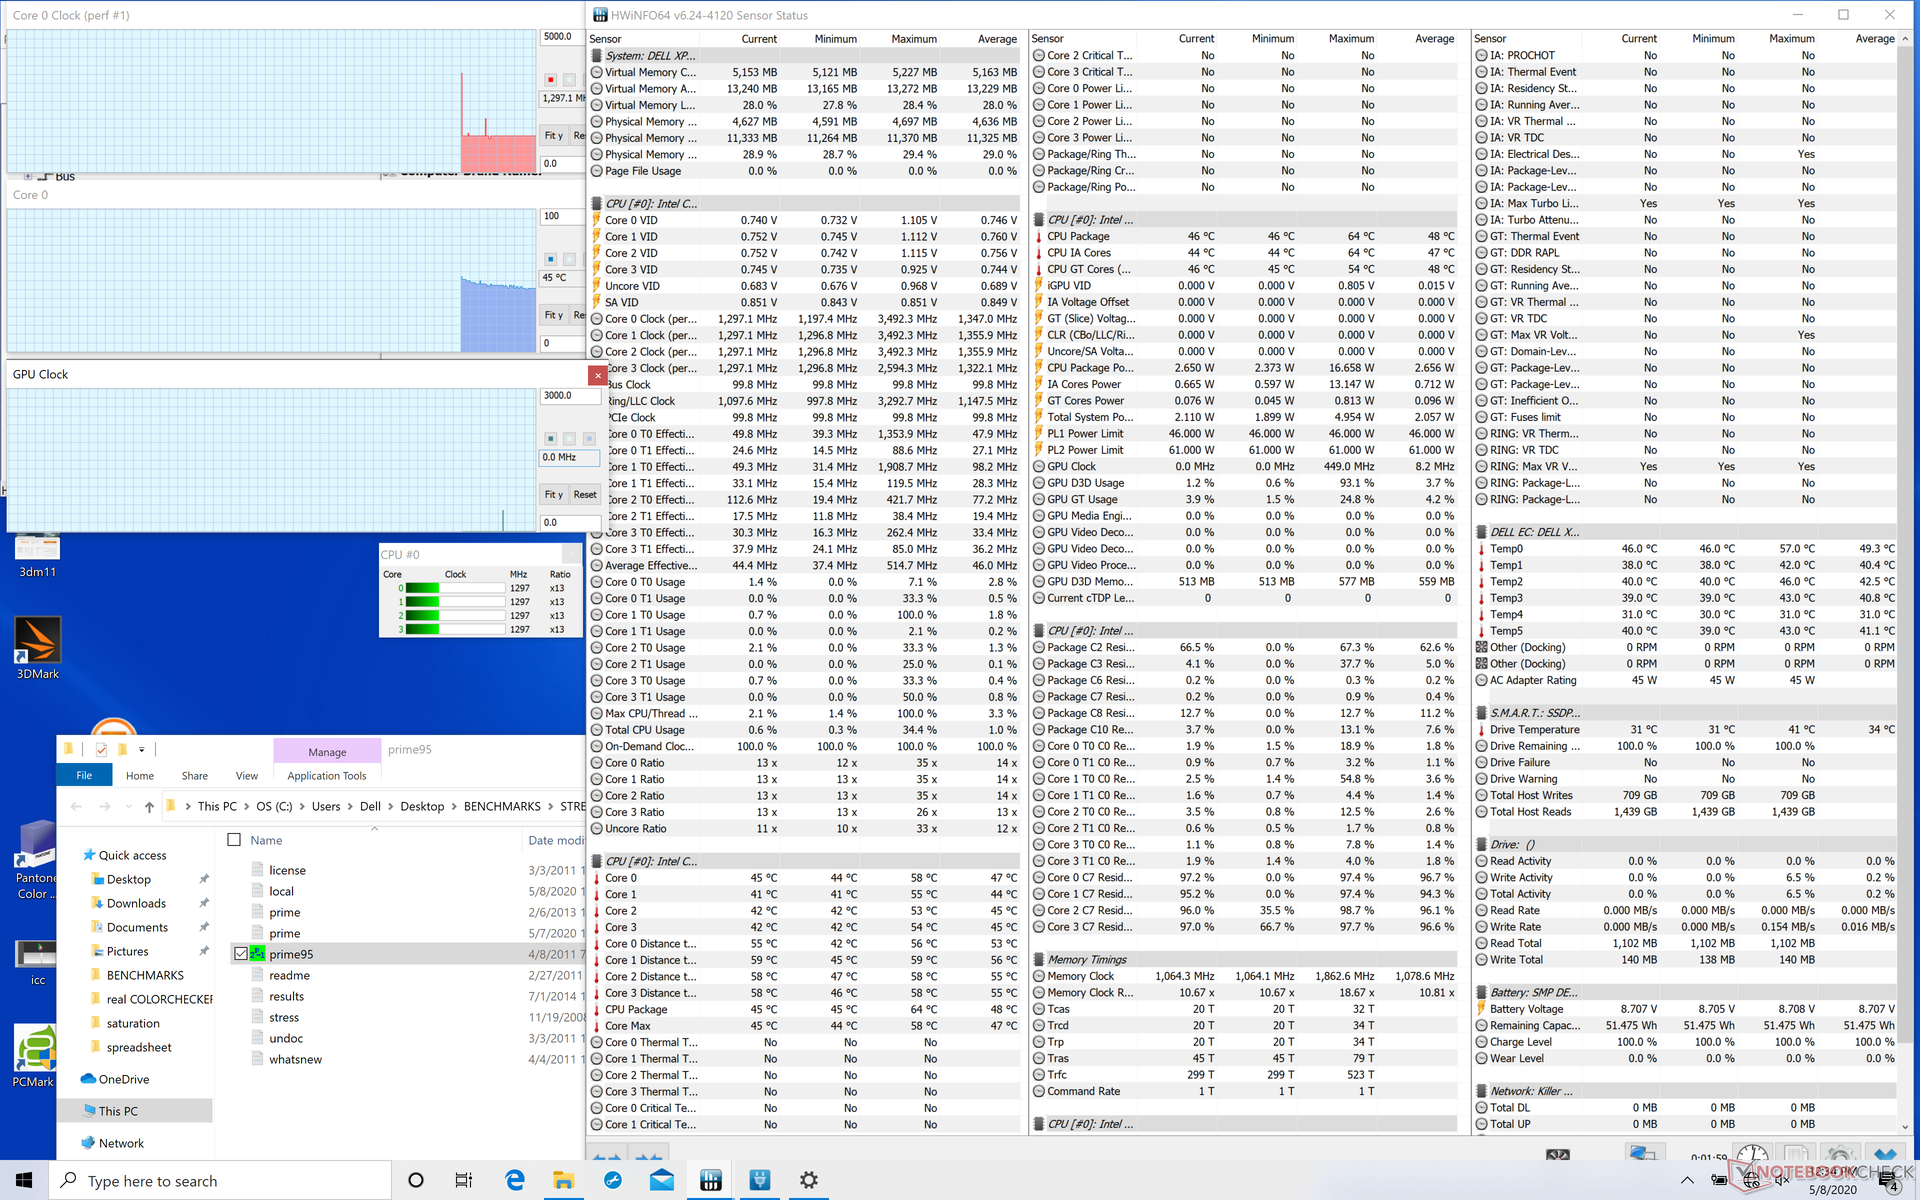Open Settings gear in the taskbar

[808, 1180]
